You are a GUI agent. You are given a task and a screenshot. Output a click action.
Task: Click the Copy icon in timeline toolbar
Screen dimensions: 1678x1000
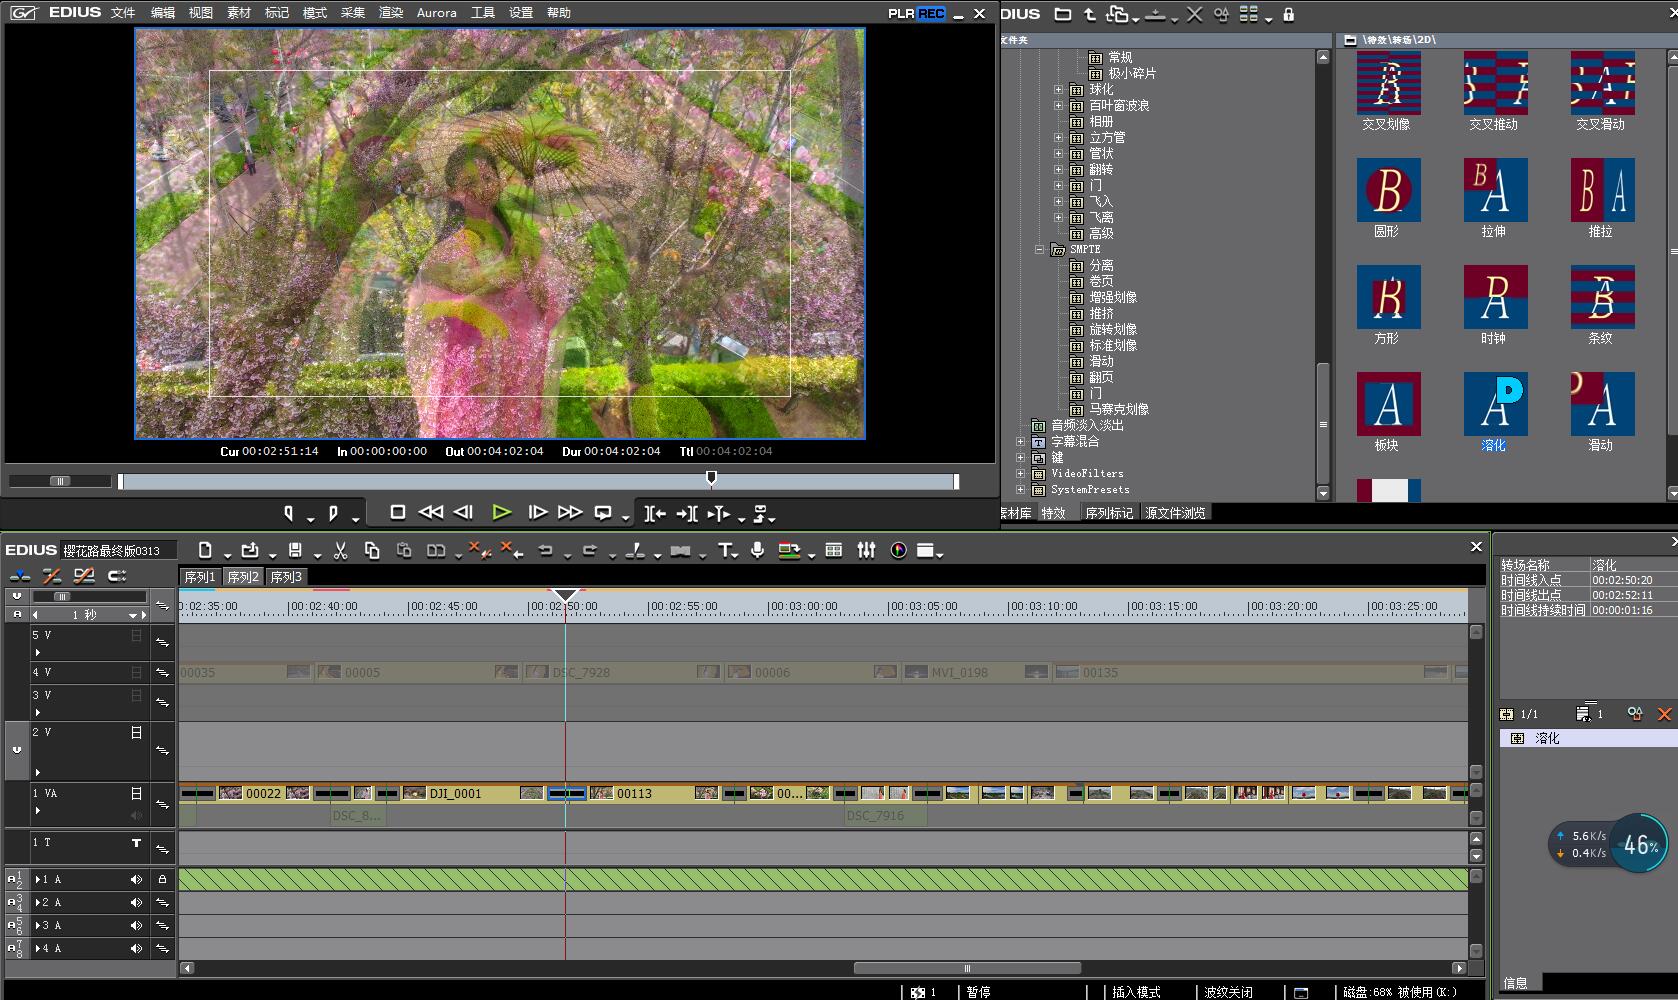pyautogui.click(x=372, y=550)
